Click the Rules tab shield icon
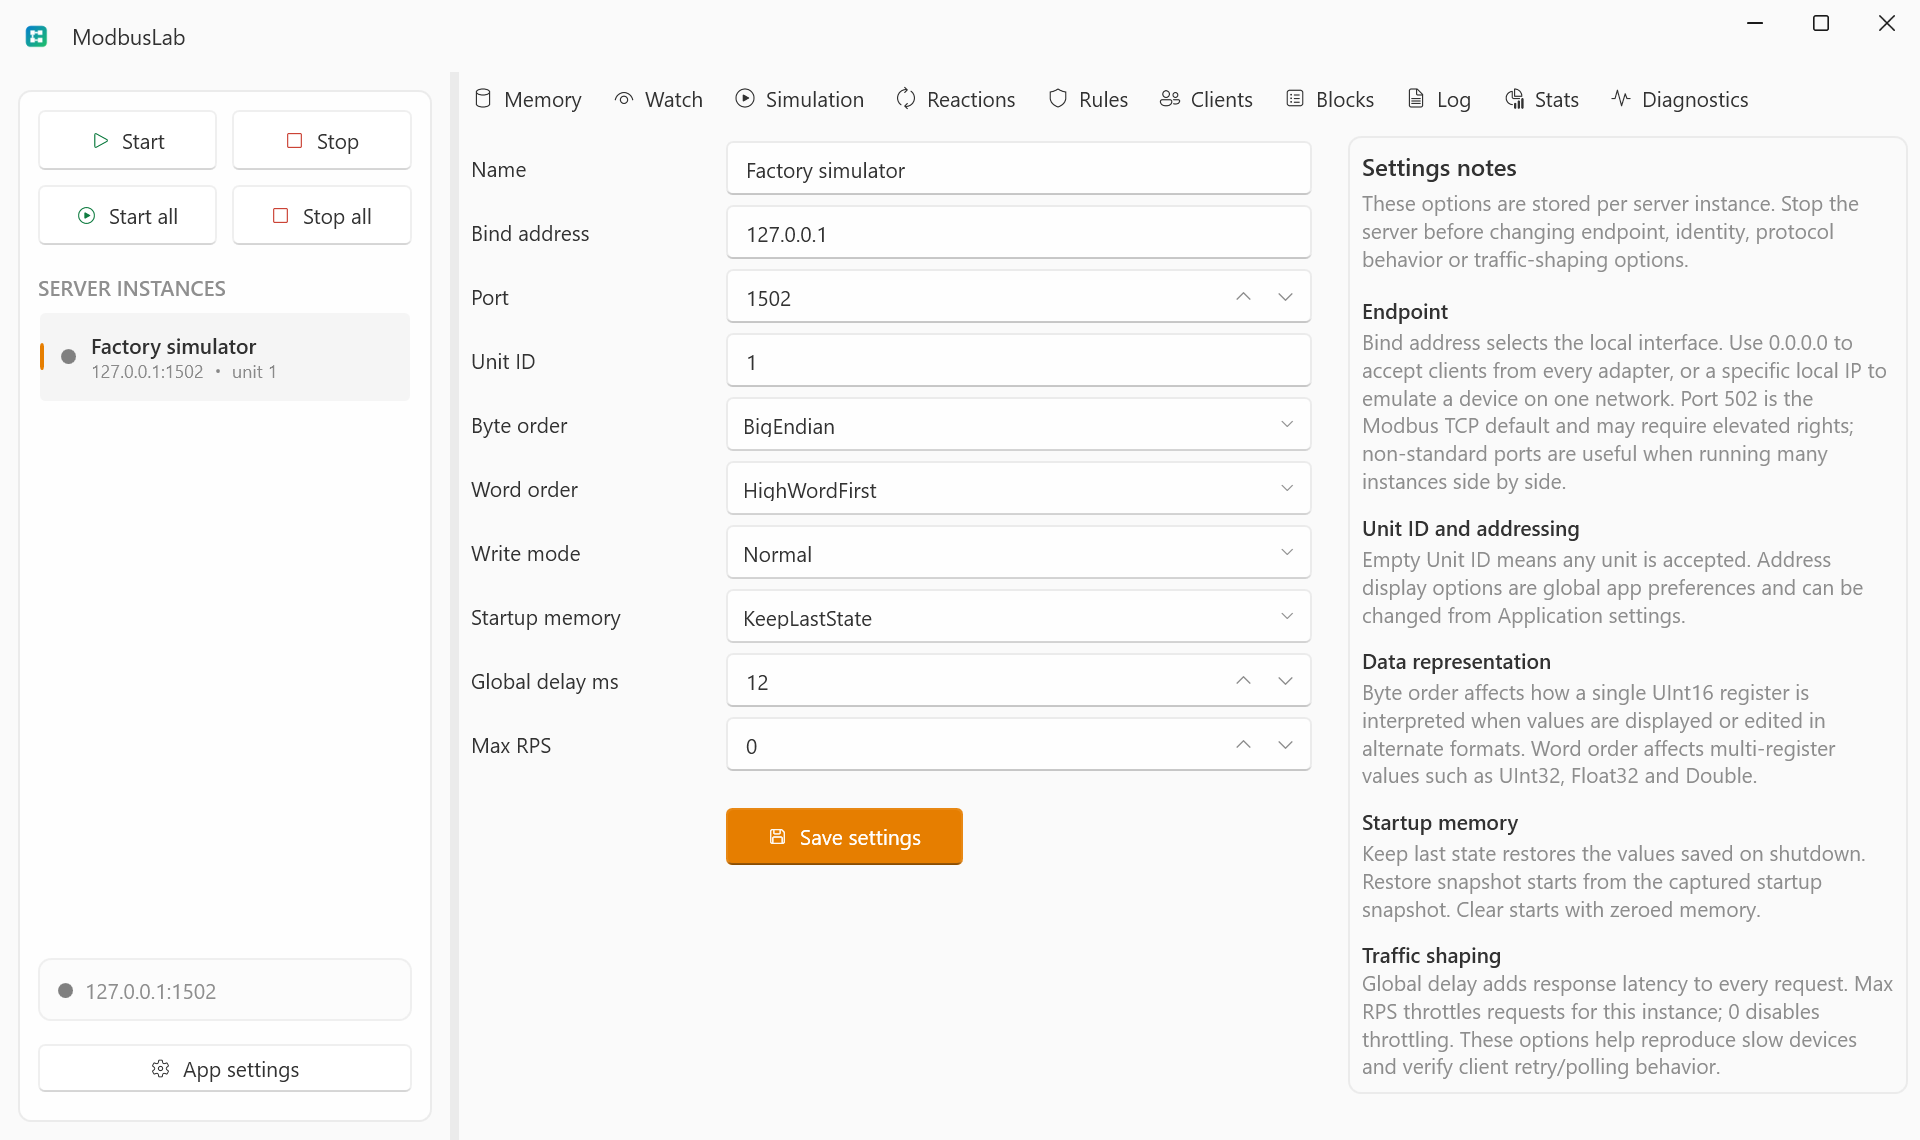 tap(1058, 99)
